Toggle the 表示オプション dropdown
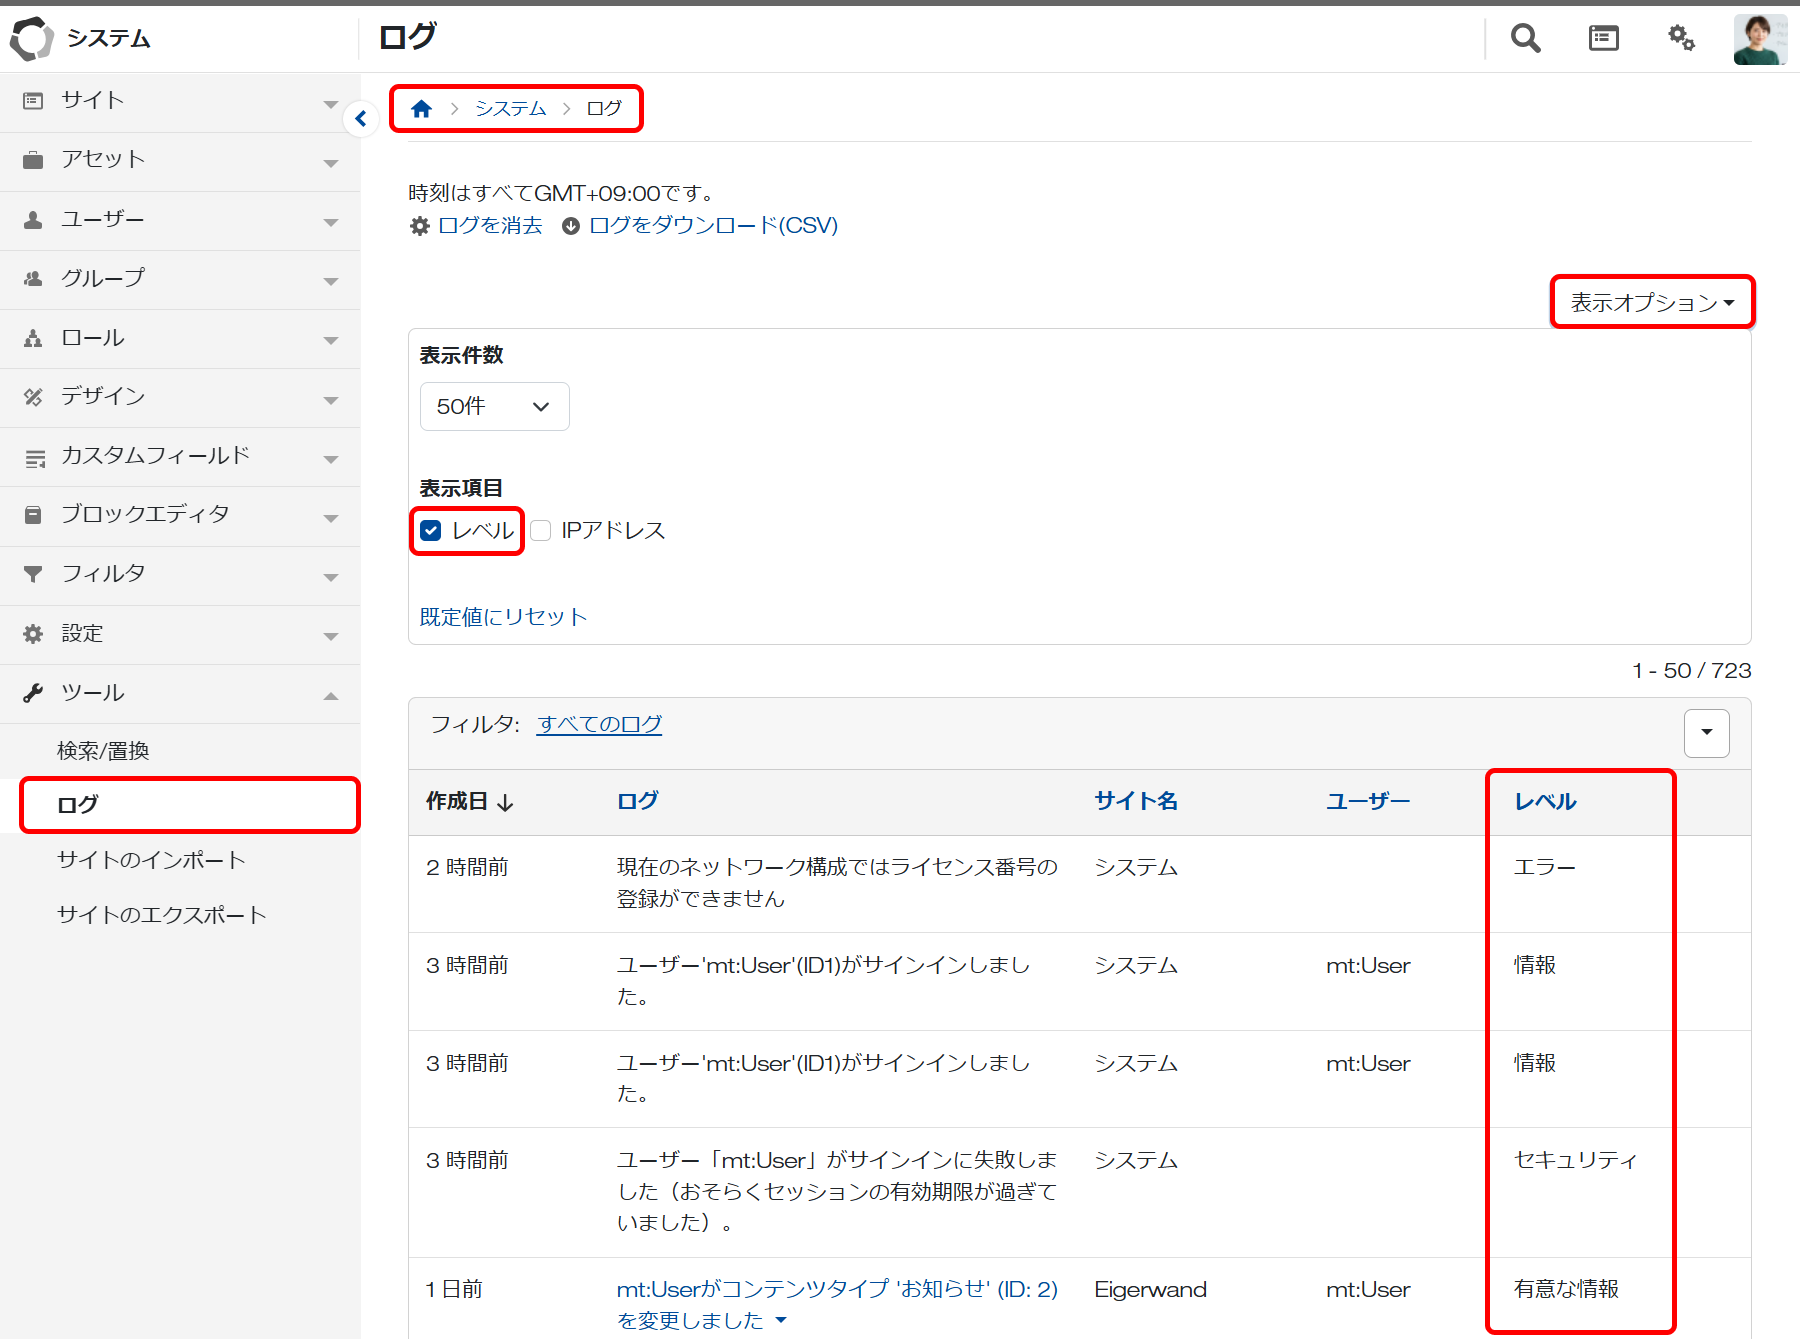The width and height of the screenshot is (1800, 1339). (x=1652, y=302)
